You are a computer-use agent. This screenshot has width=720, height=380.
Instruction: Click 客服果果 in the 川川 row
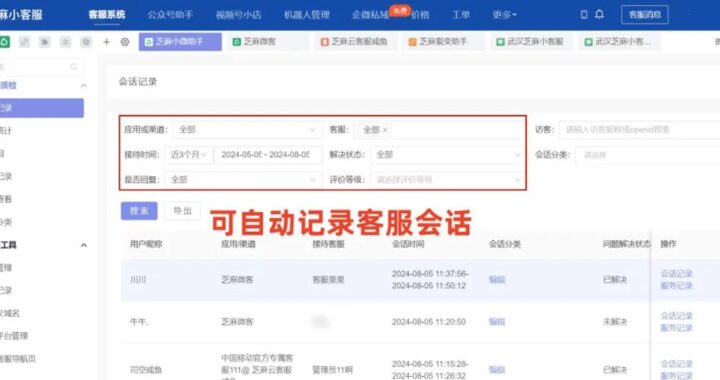pyautogui.click(x=328, y=279)
